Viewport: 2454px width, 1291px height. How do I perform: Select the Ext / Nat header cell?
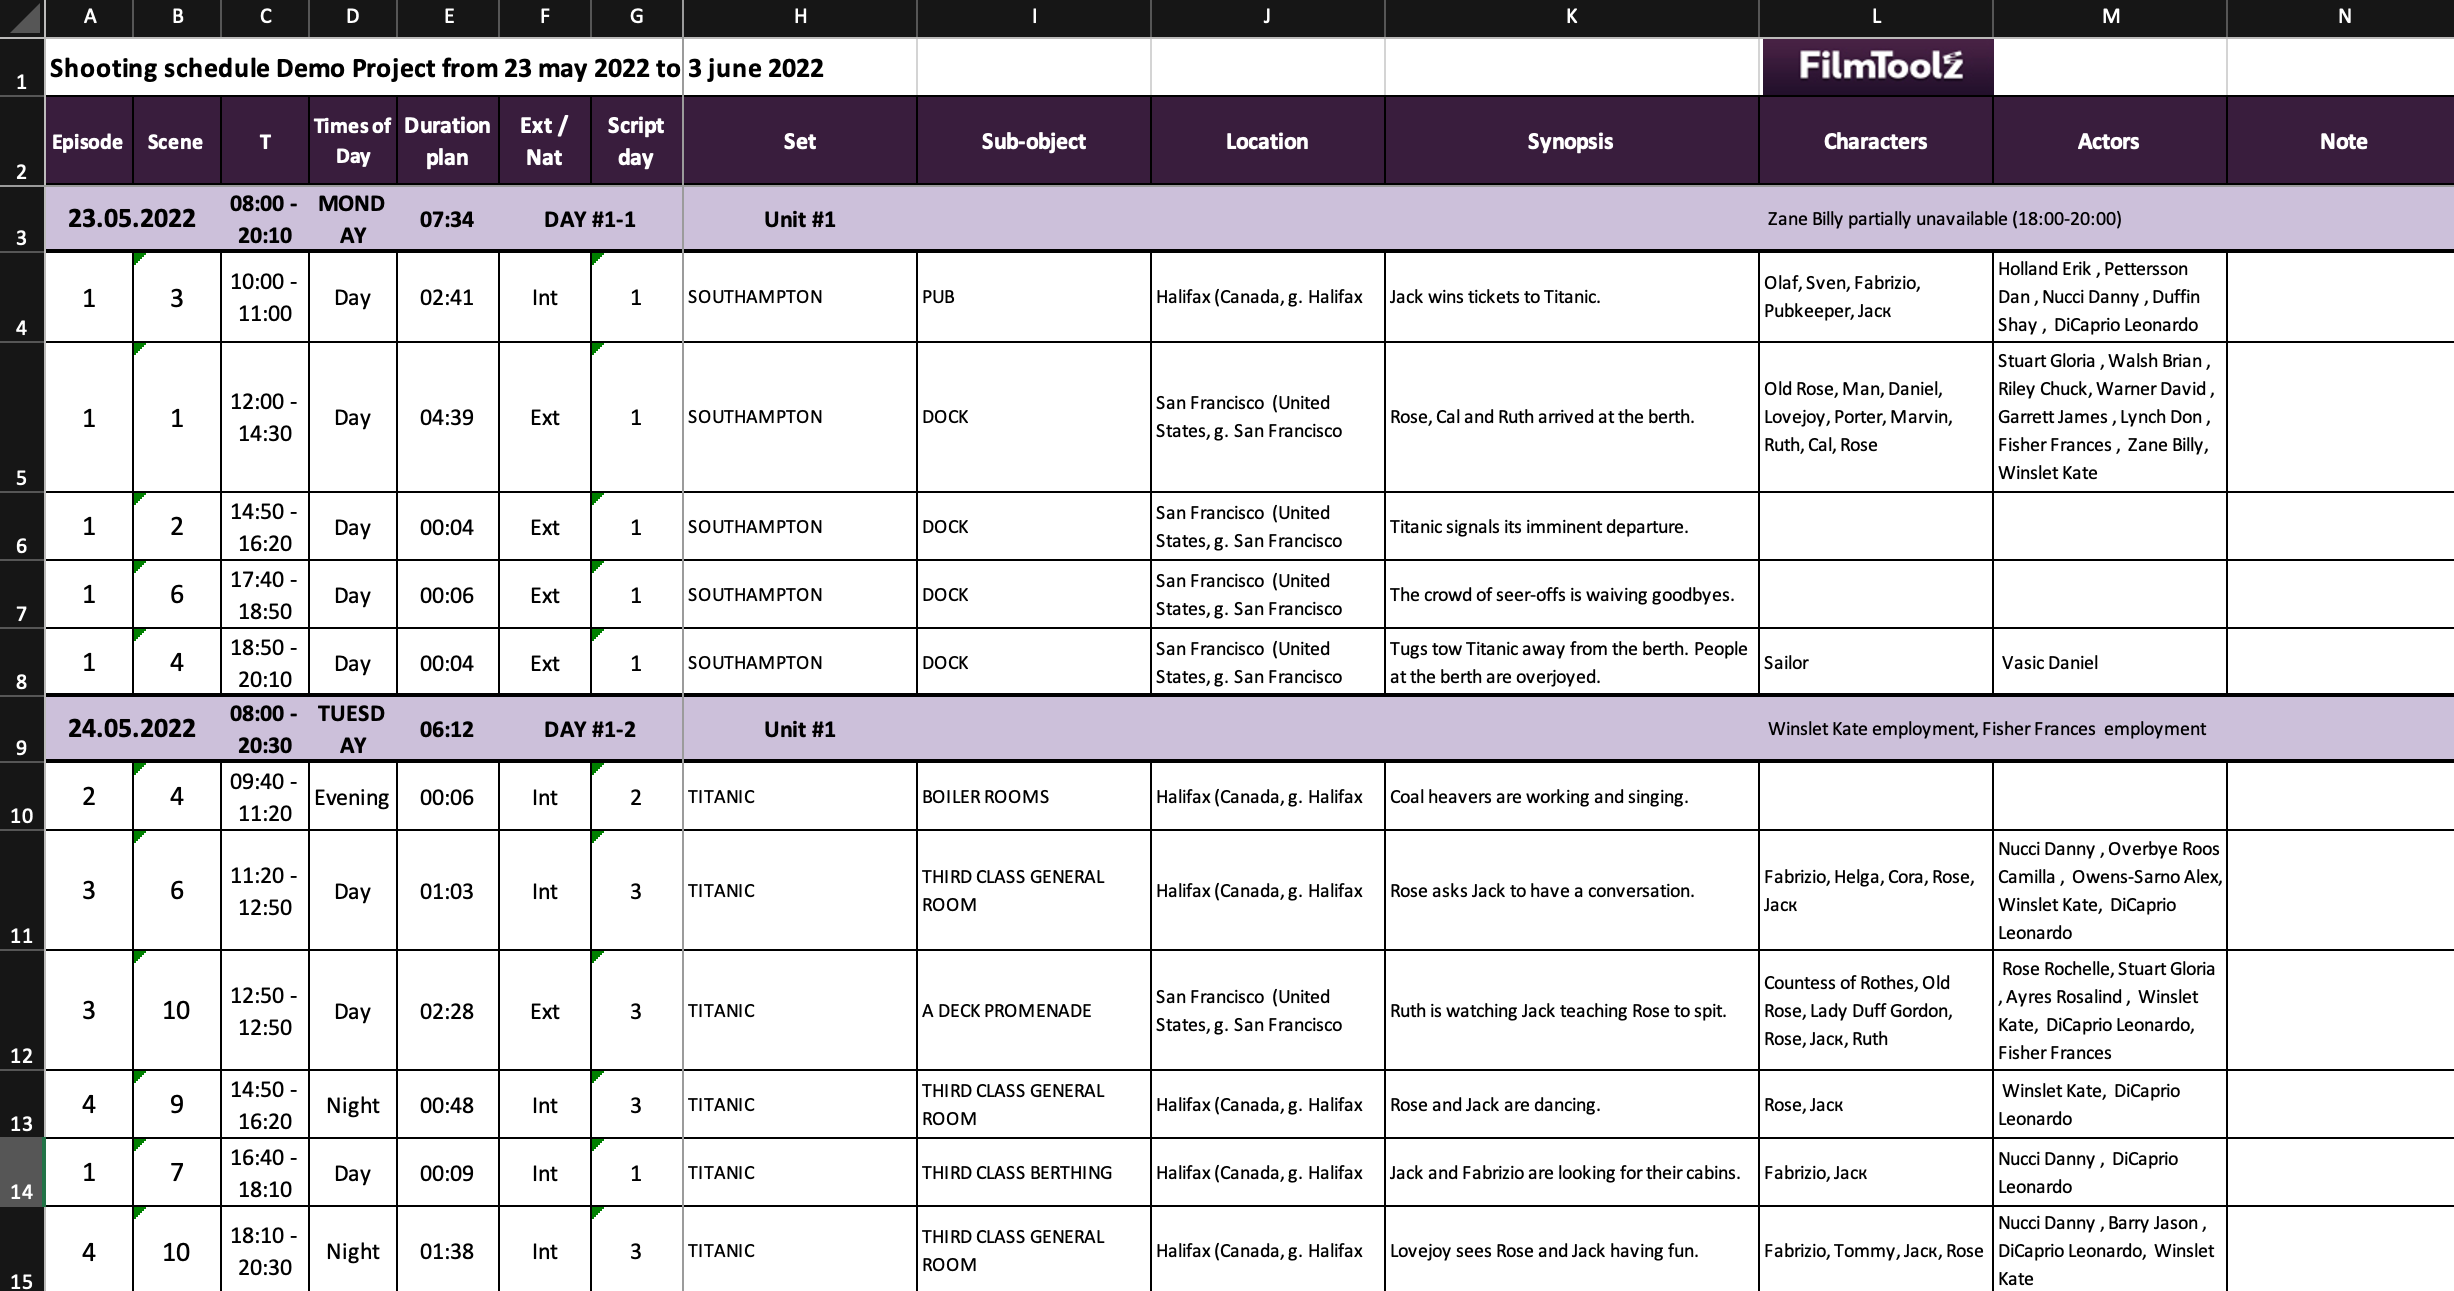pos(544,141)
